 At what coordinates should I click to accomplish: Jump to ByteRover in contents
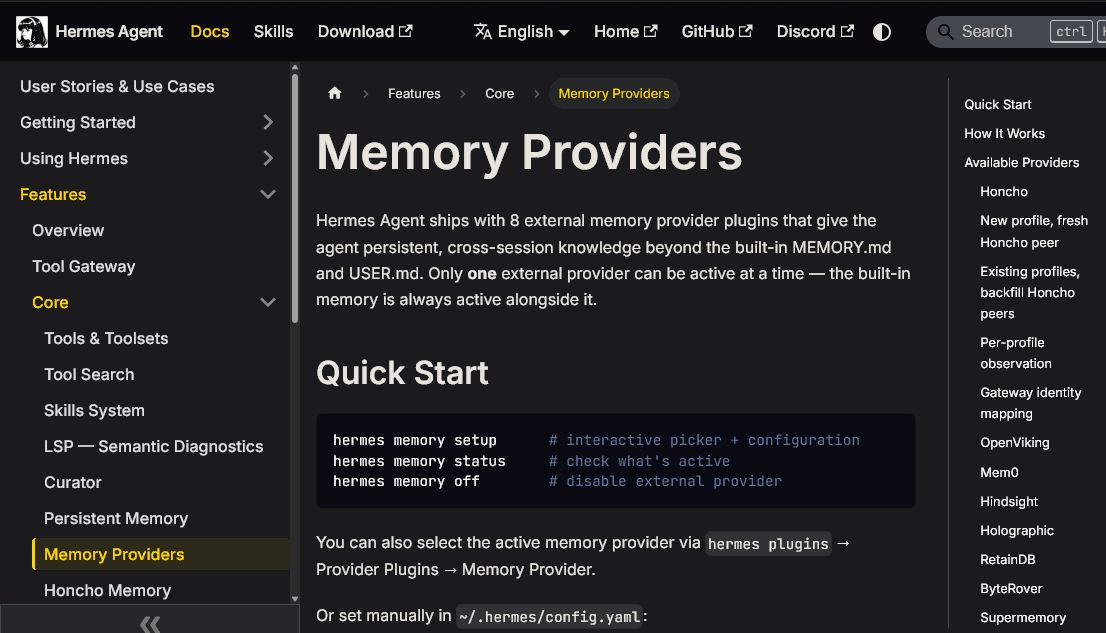1011,588
